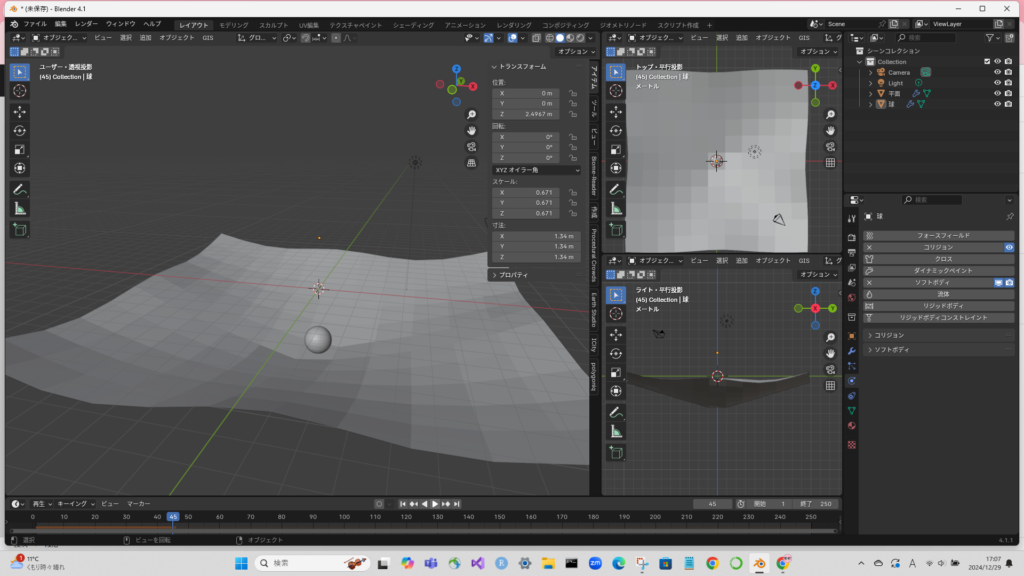Toggle camera view in main viewport
1024x576 pixels.
click(x=471, y=146)
